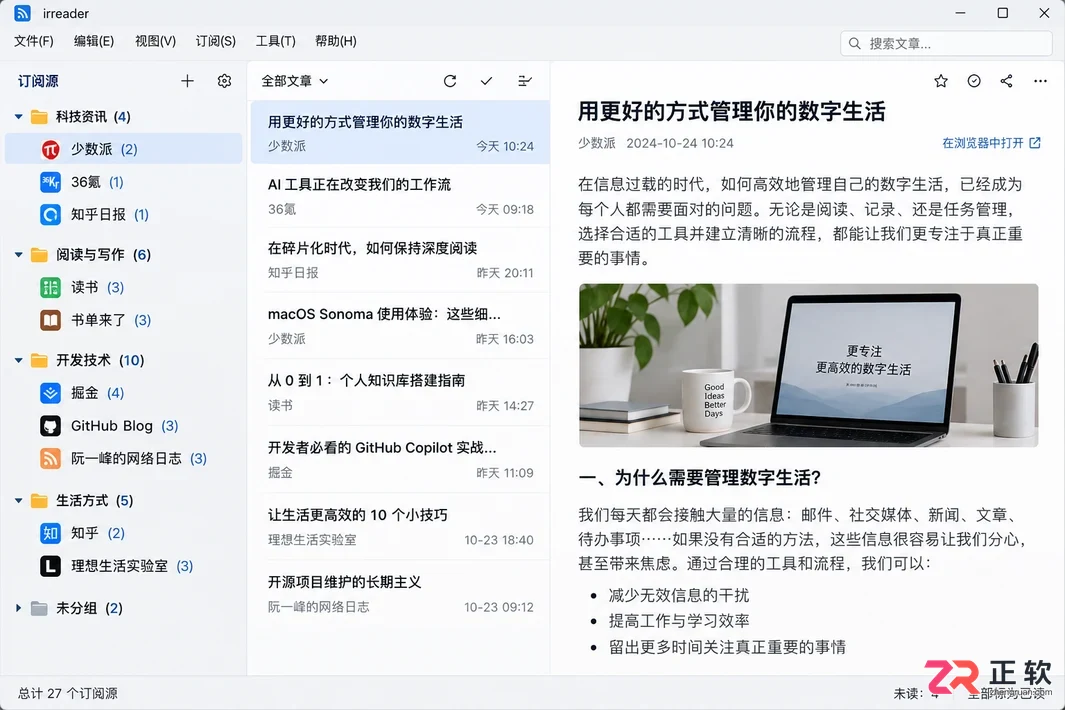The height and width of the screenshot is (710, 1065).
Task: Star the current article
Action: coord(941,81)
